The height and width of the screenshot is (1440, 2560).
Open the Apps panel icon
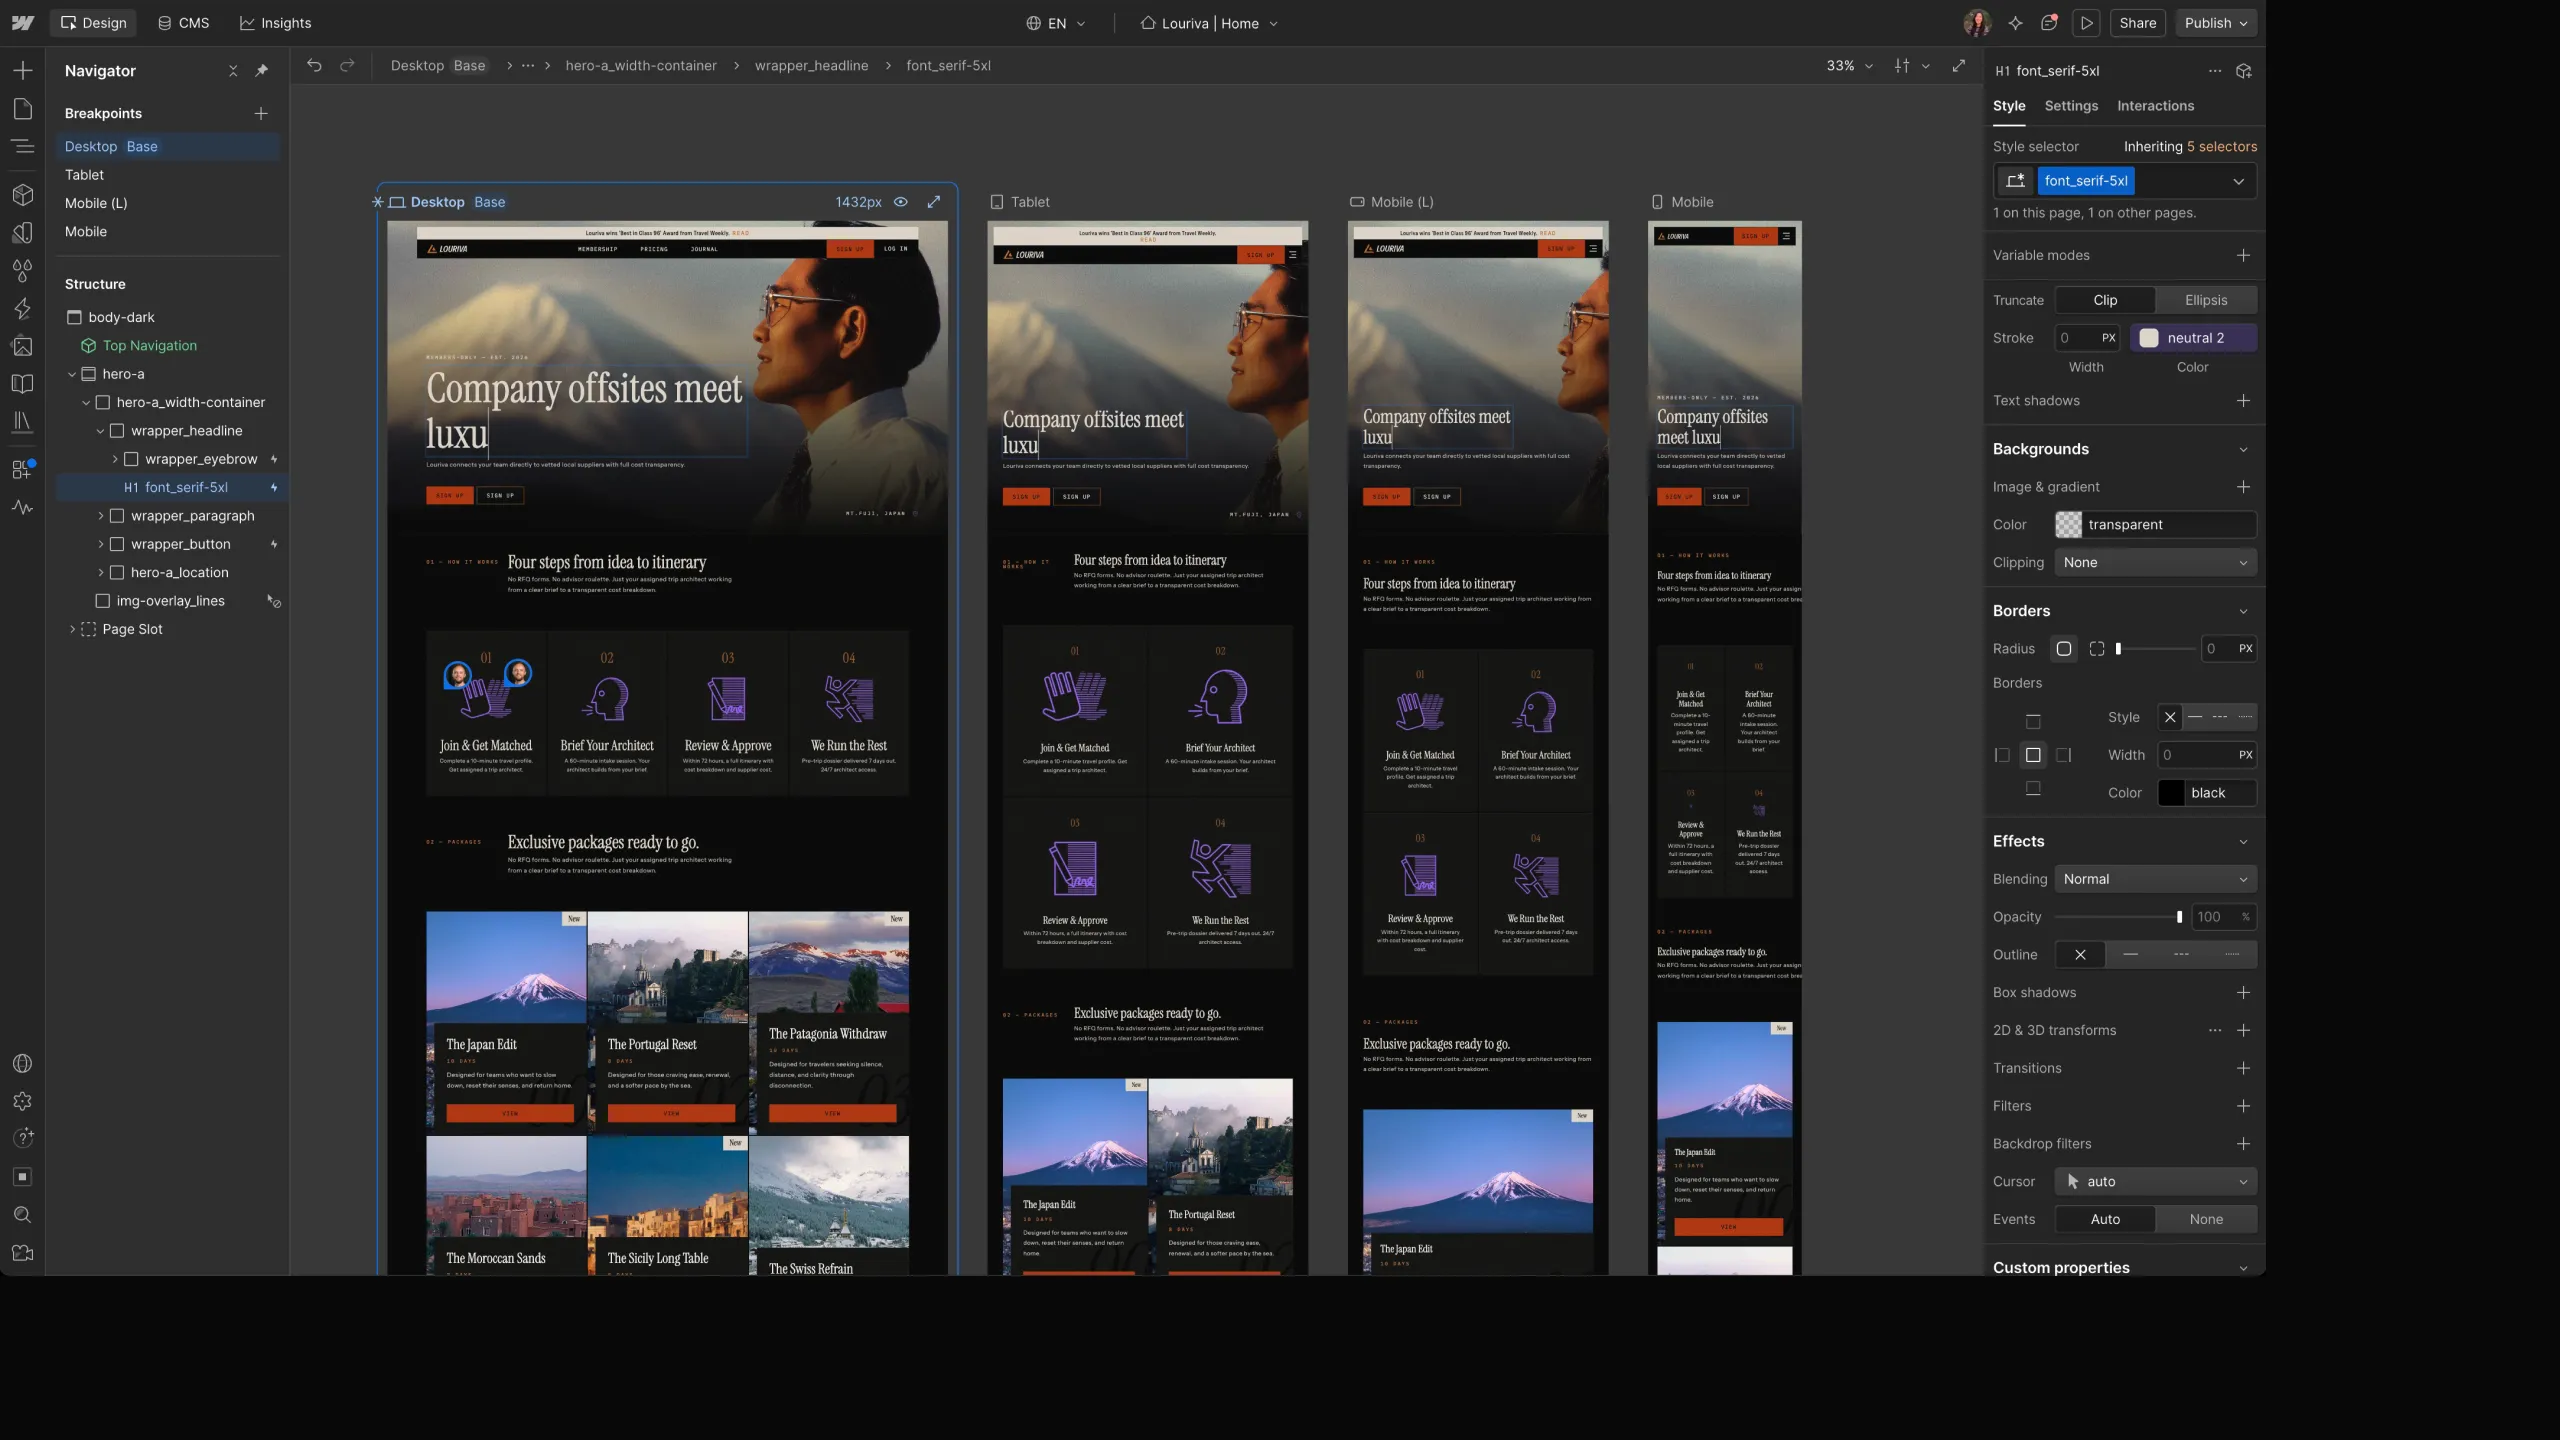(22, 469)
